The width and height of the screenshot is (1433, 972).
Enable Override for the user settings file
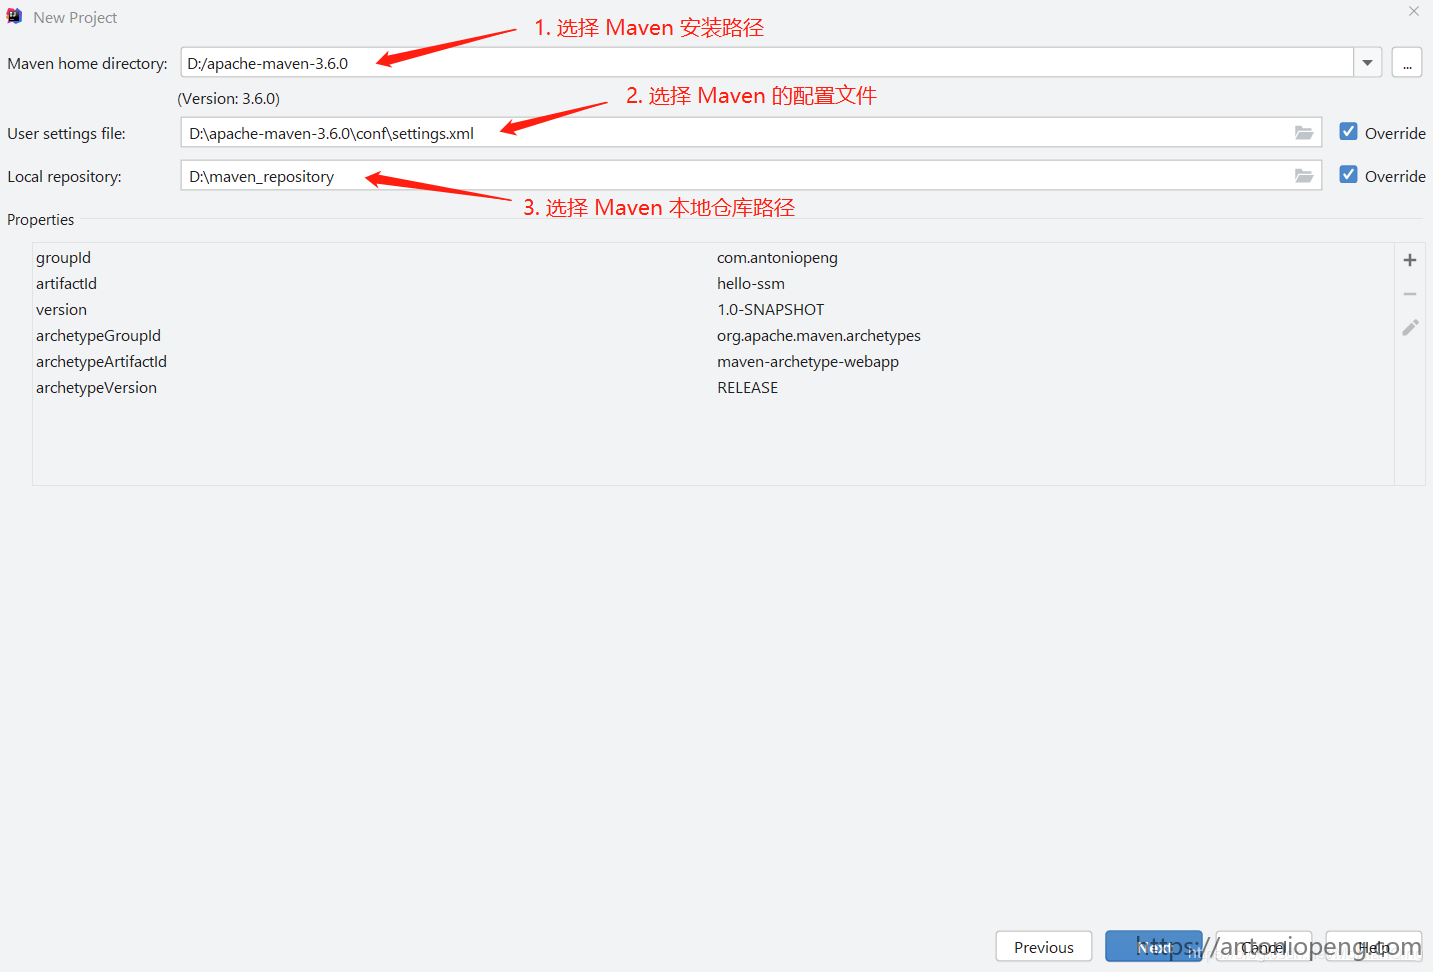coord(1348,131)
